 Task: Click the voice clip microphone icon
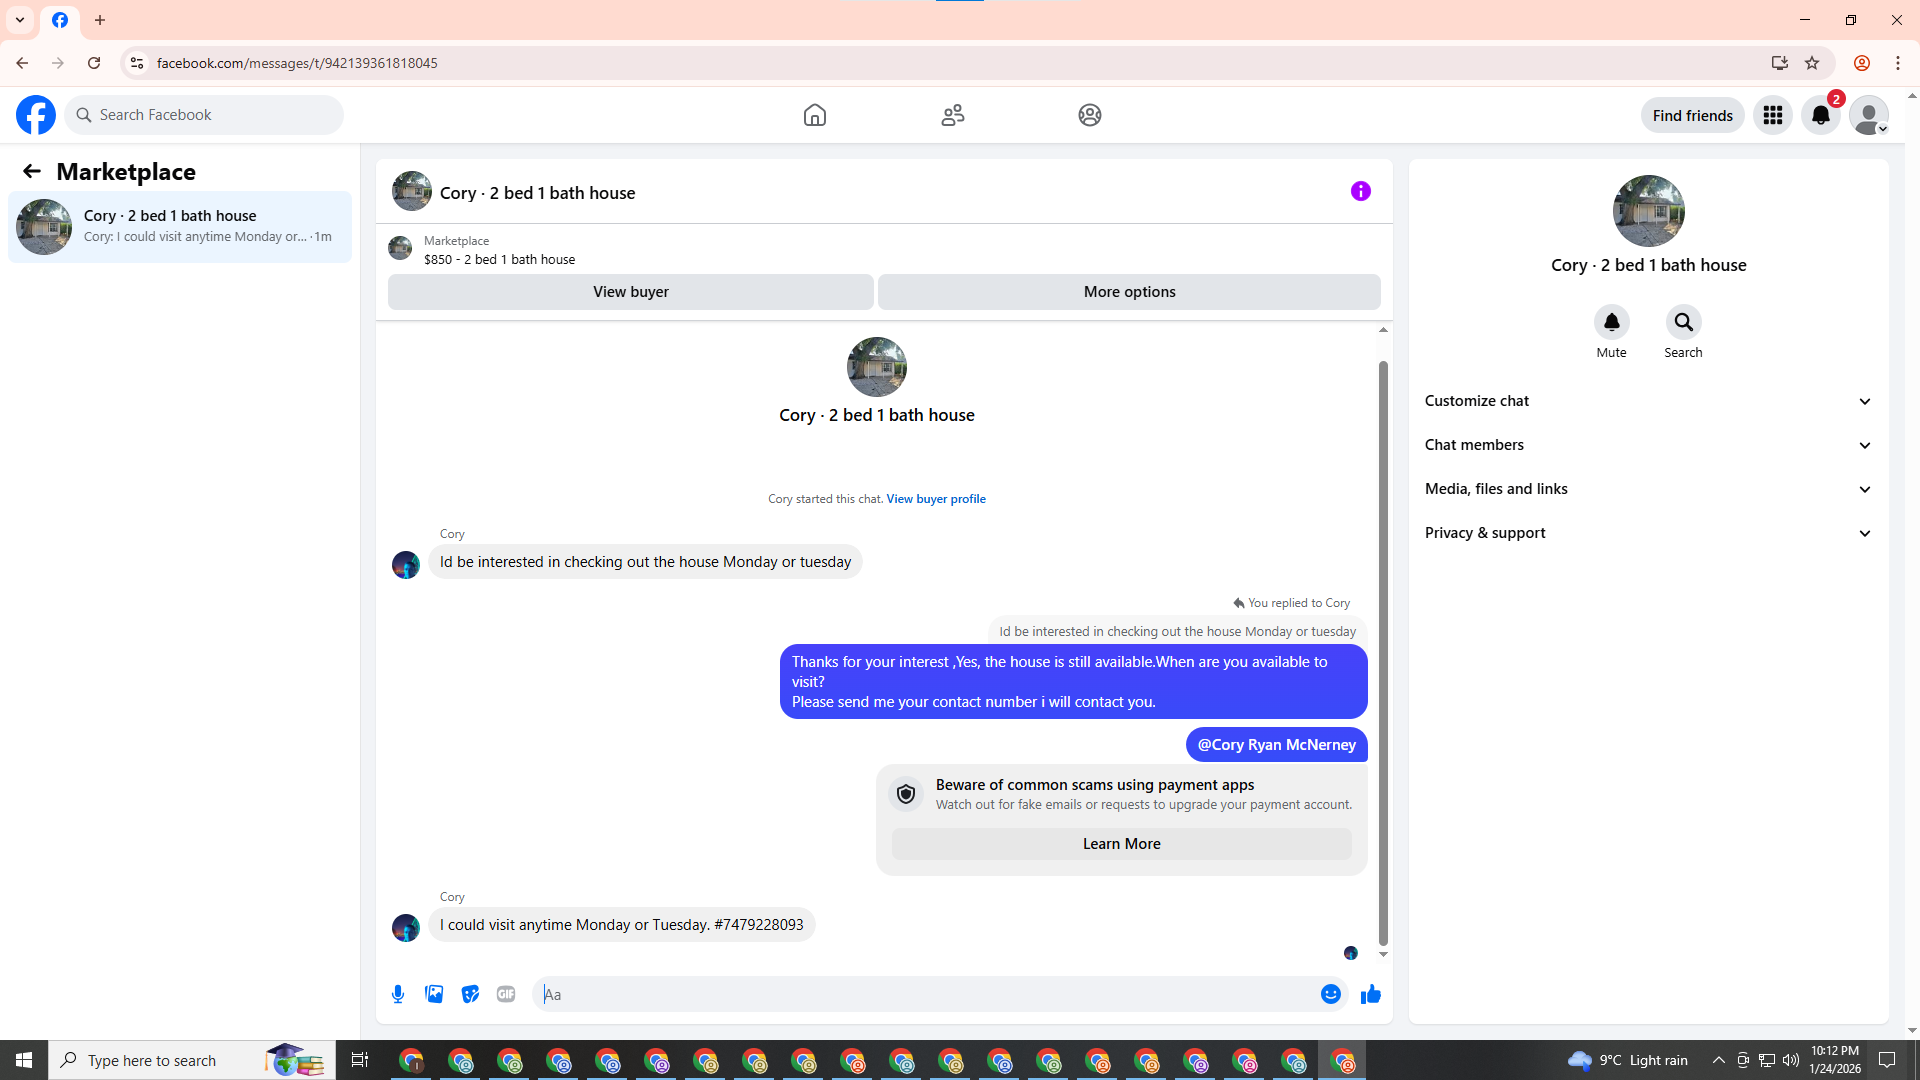tap(398, 994)
